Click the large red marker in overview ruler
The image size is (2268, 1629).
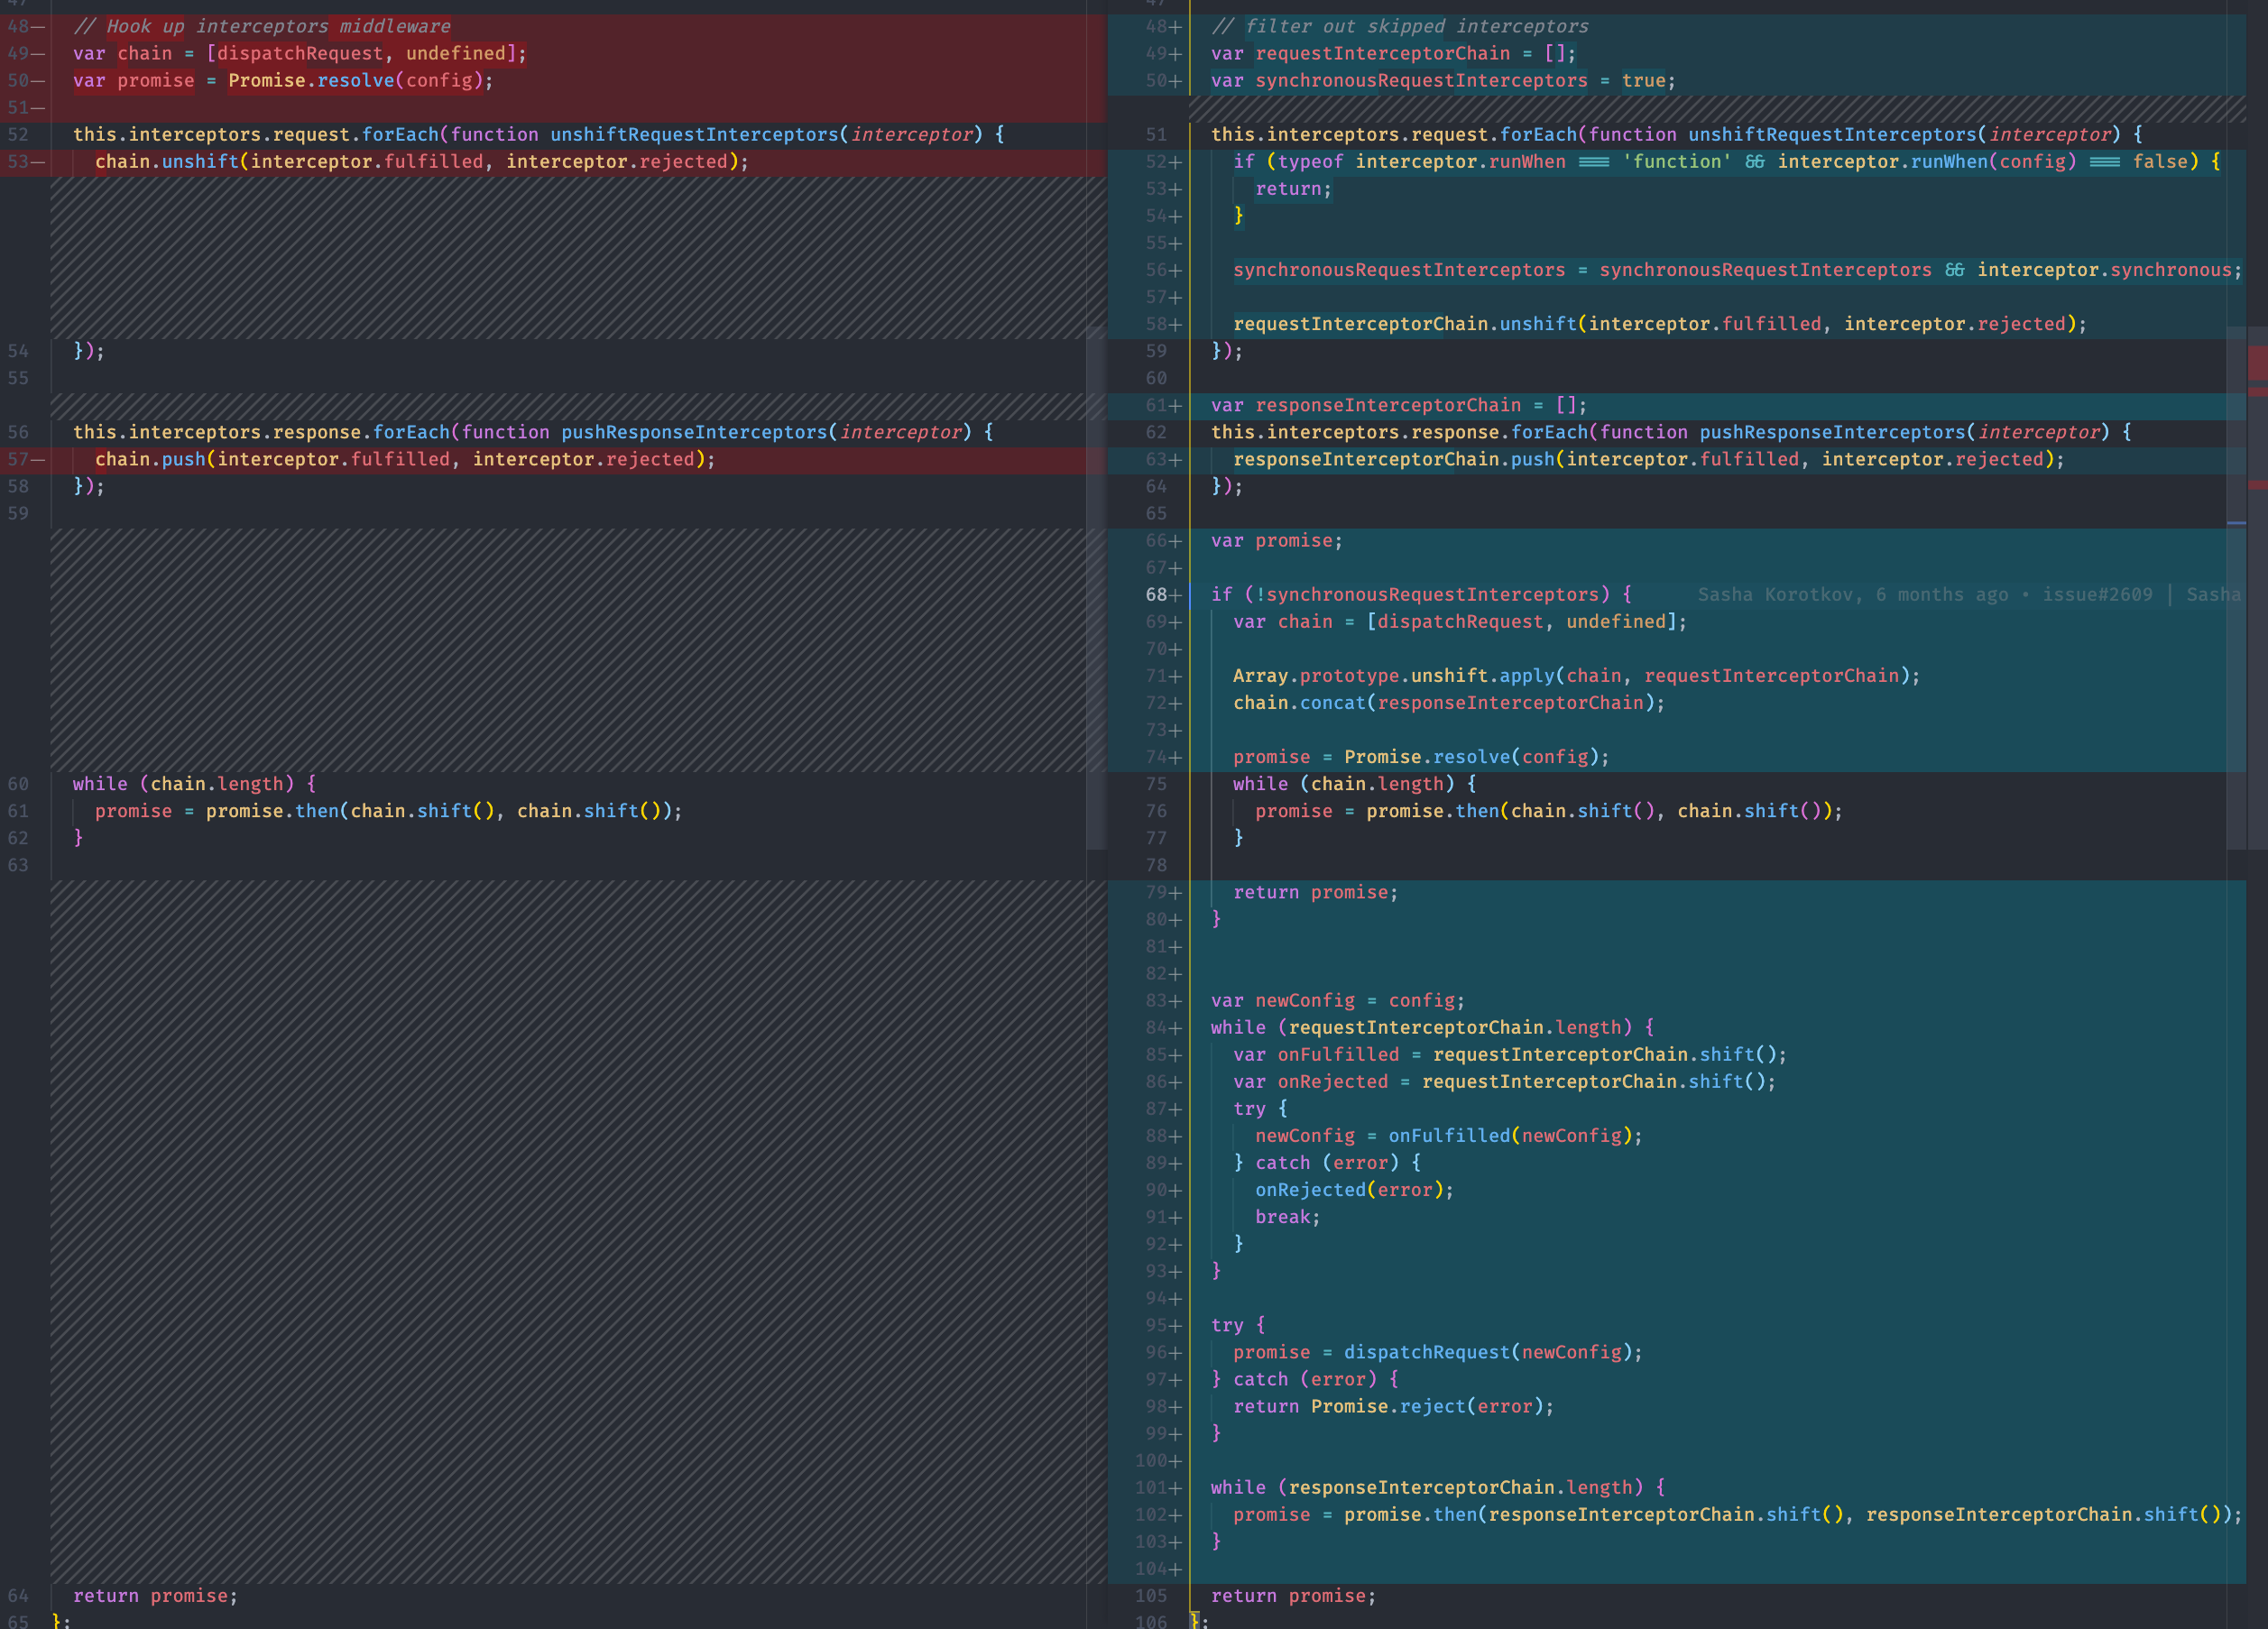click(x=2257, y=362)
